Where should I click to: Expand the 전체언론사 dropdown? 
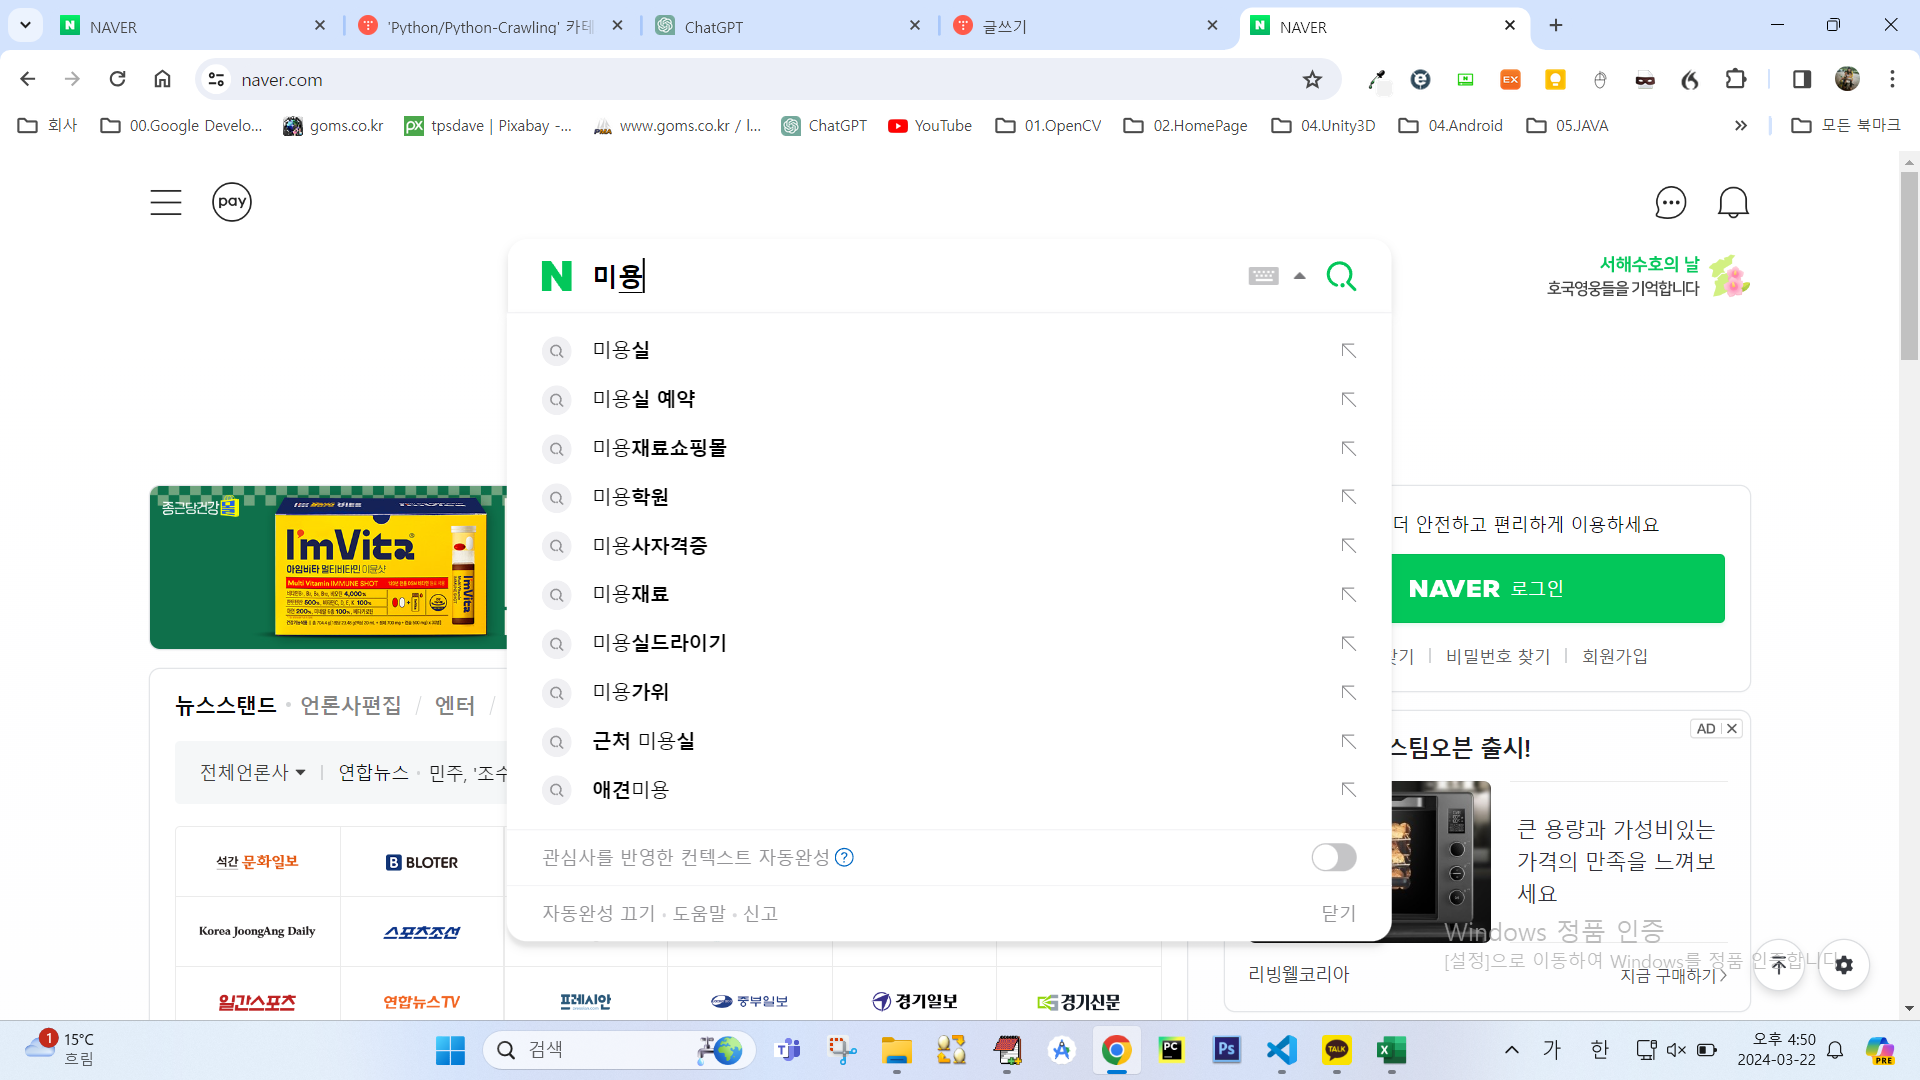pyautogui.click(x=252, y=772)
